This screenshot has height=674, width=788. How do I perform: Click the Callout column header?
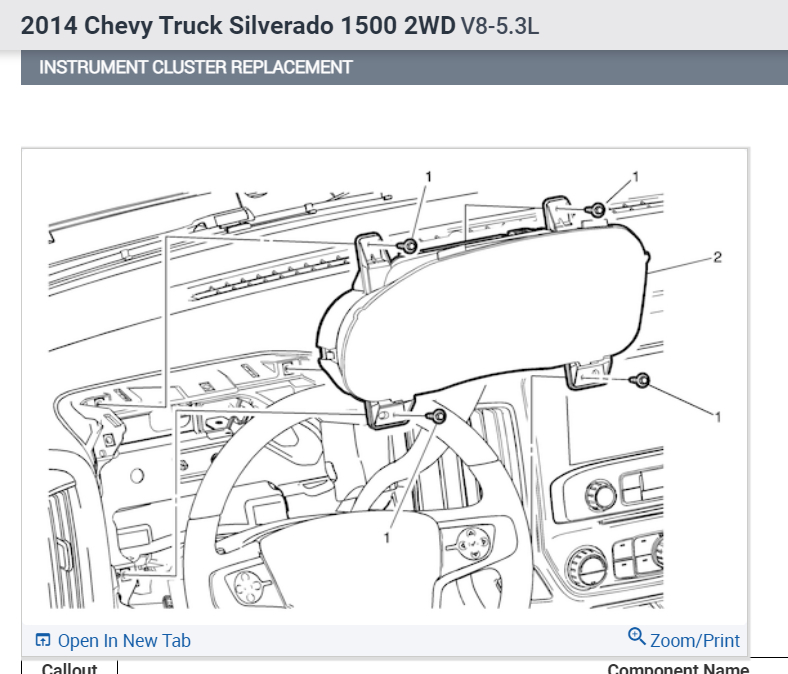(x=70, y=668)
